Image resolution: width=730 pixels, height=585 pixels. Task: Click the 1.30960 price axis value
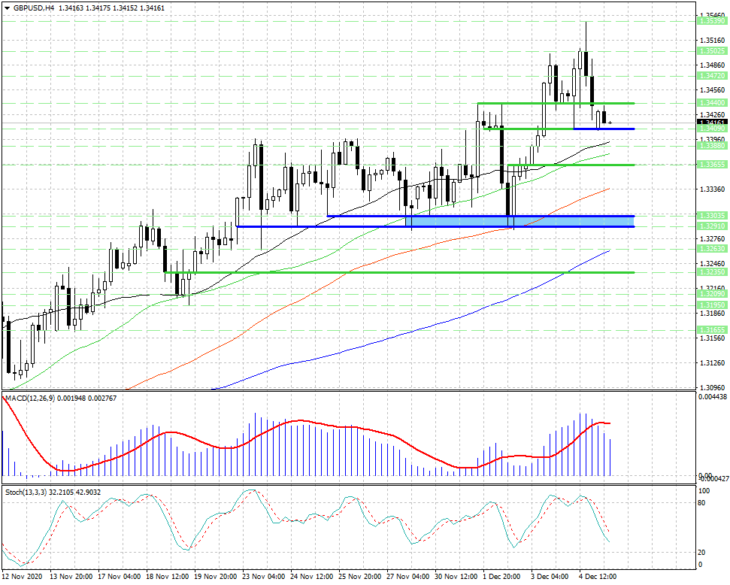pyautogui.click(x=712, y=387)
